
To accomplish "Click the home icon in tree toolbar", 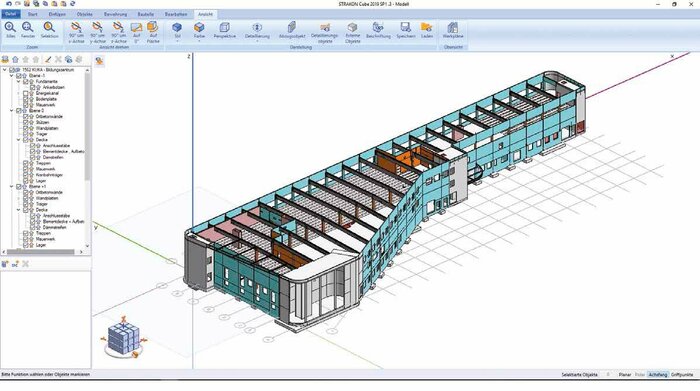I will [x=15, y=59].
